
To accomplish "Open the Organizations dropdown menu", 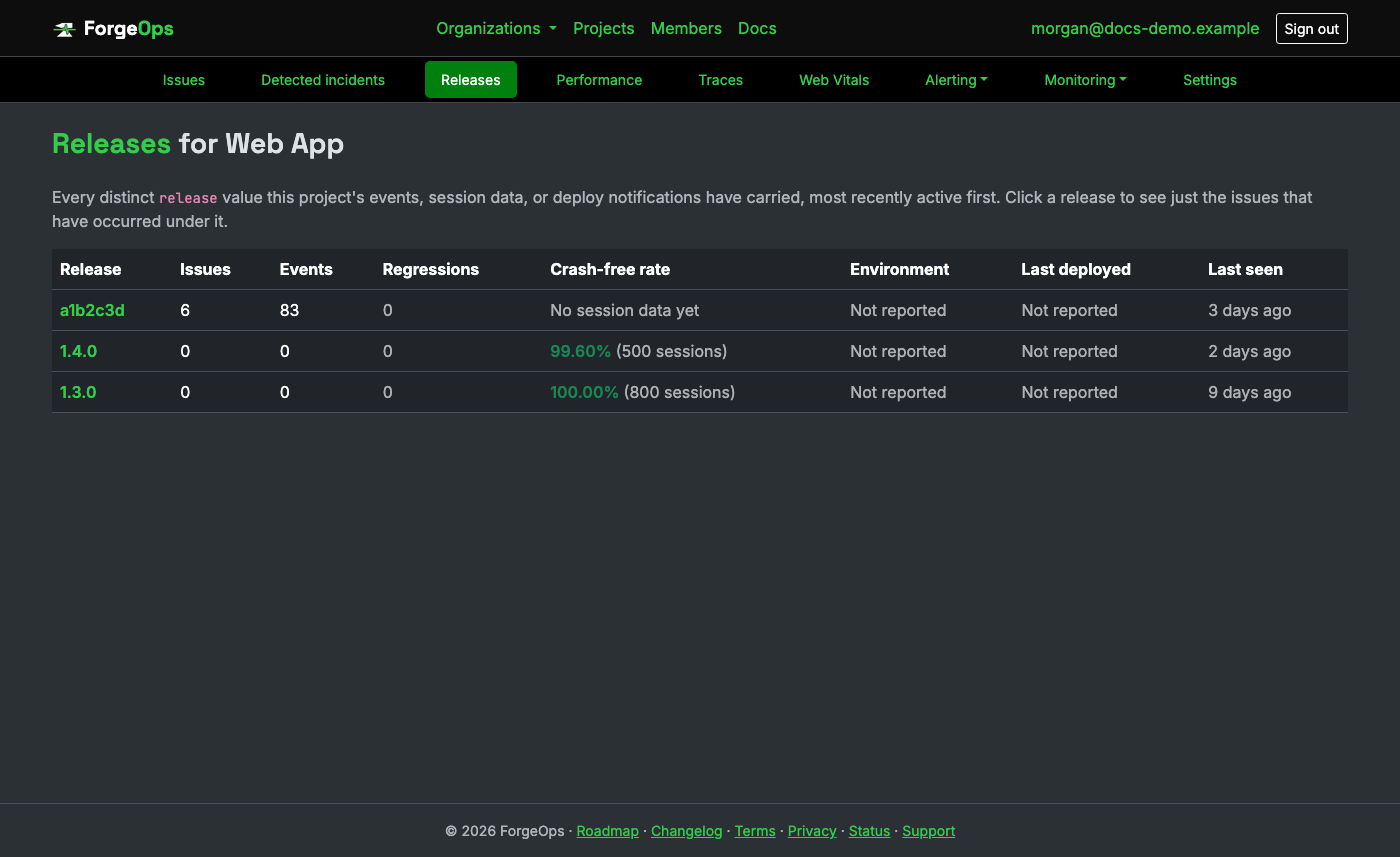I will click(496, 28).
